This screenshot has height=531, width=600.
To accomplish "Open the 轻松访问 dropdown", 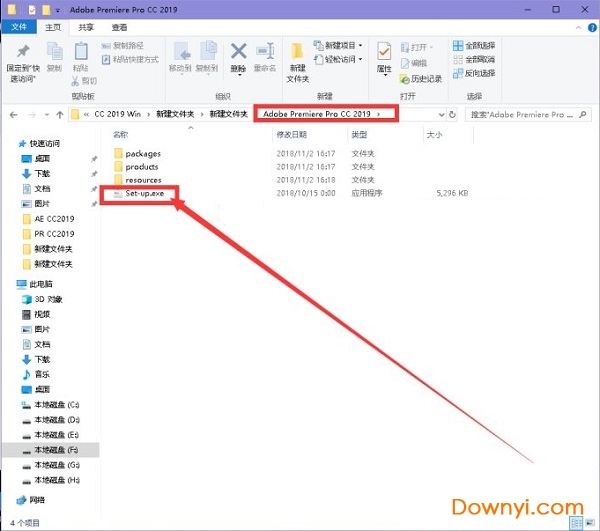I will pyautogui.click(x=342, y=59).
